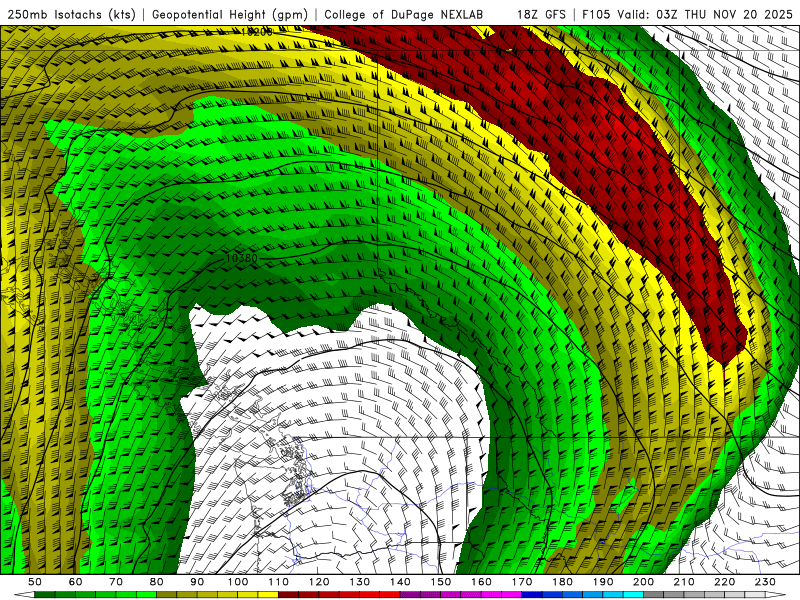Click the 70 value on the color scale

[116, 582]
